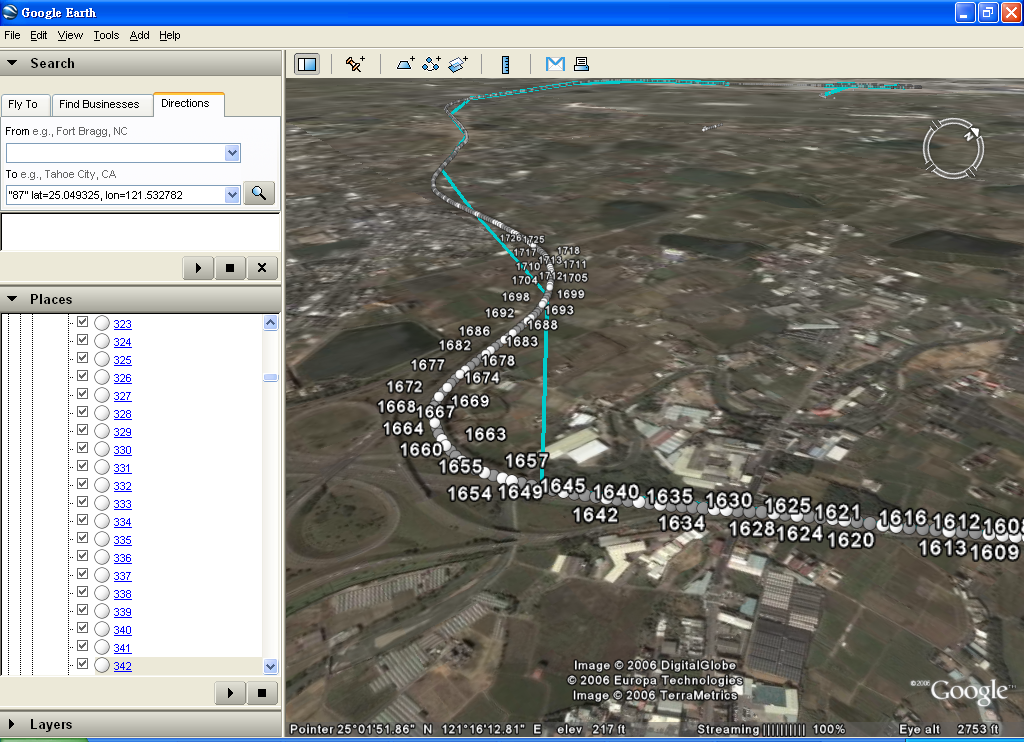Image resolution: width=1024 pixels, height=742 pixels.
Task: Uncheck the checkbox for placemark 329
Action: 82,430
